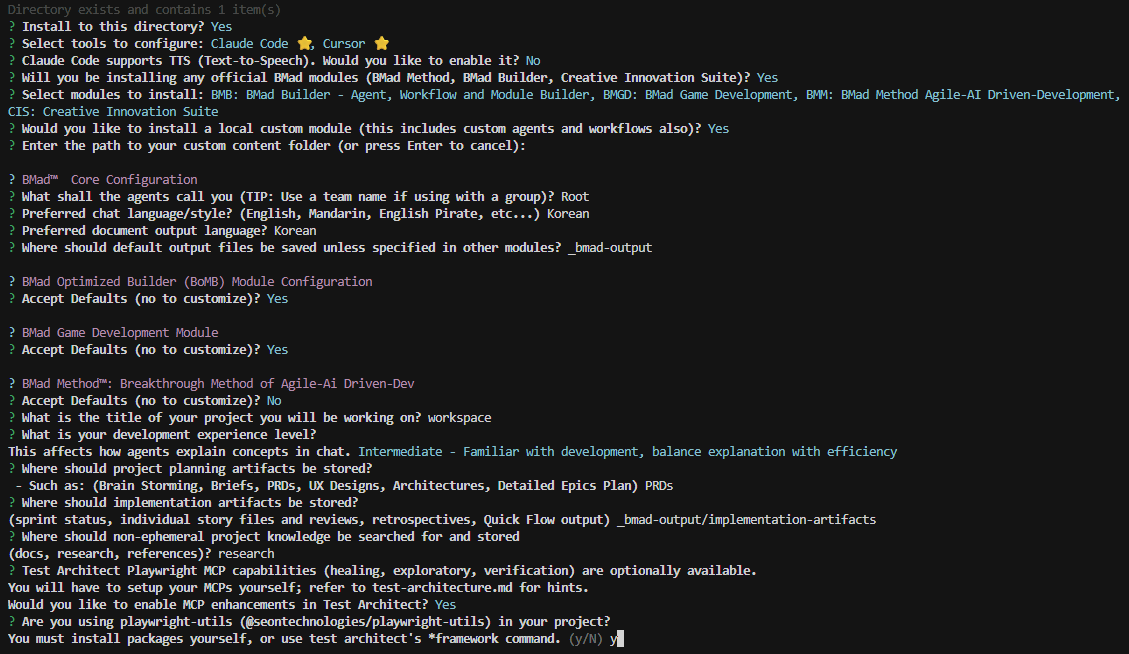Click the TTS (Text-to-Speech) question line
Image resolution: width=1129 pixels, height=654 pixels.
(274, 61)
